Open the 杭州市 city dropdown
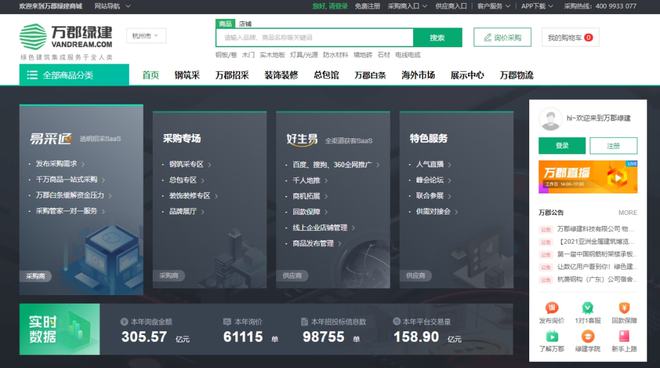 pos(146,36)
